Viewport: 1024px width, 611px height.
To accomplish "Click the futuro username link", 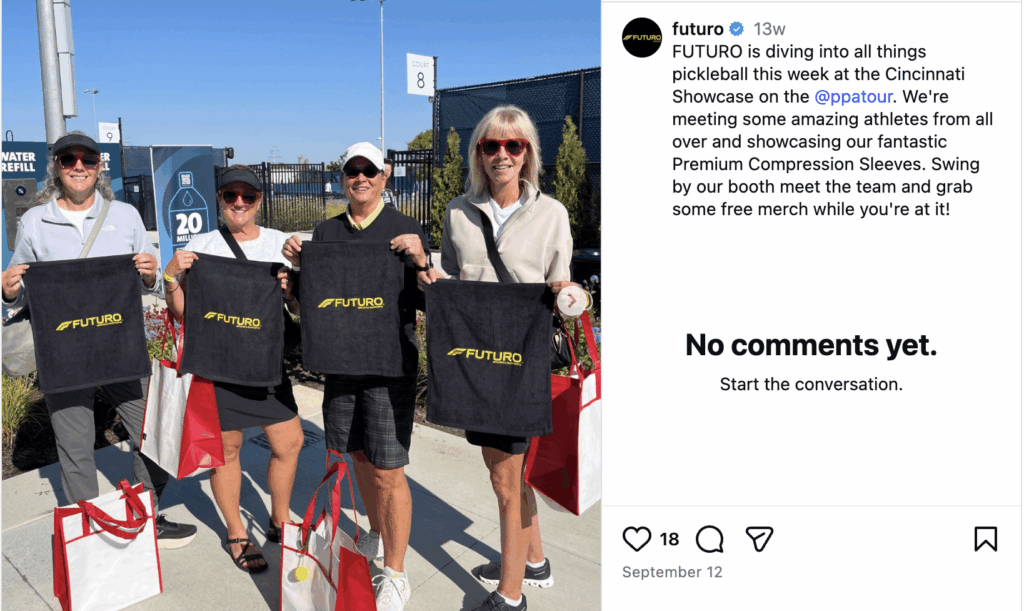I will [697, 29].
